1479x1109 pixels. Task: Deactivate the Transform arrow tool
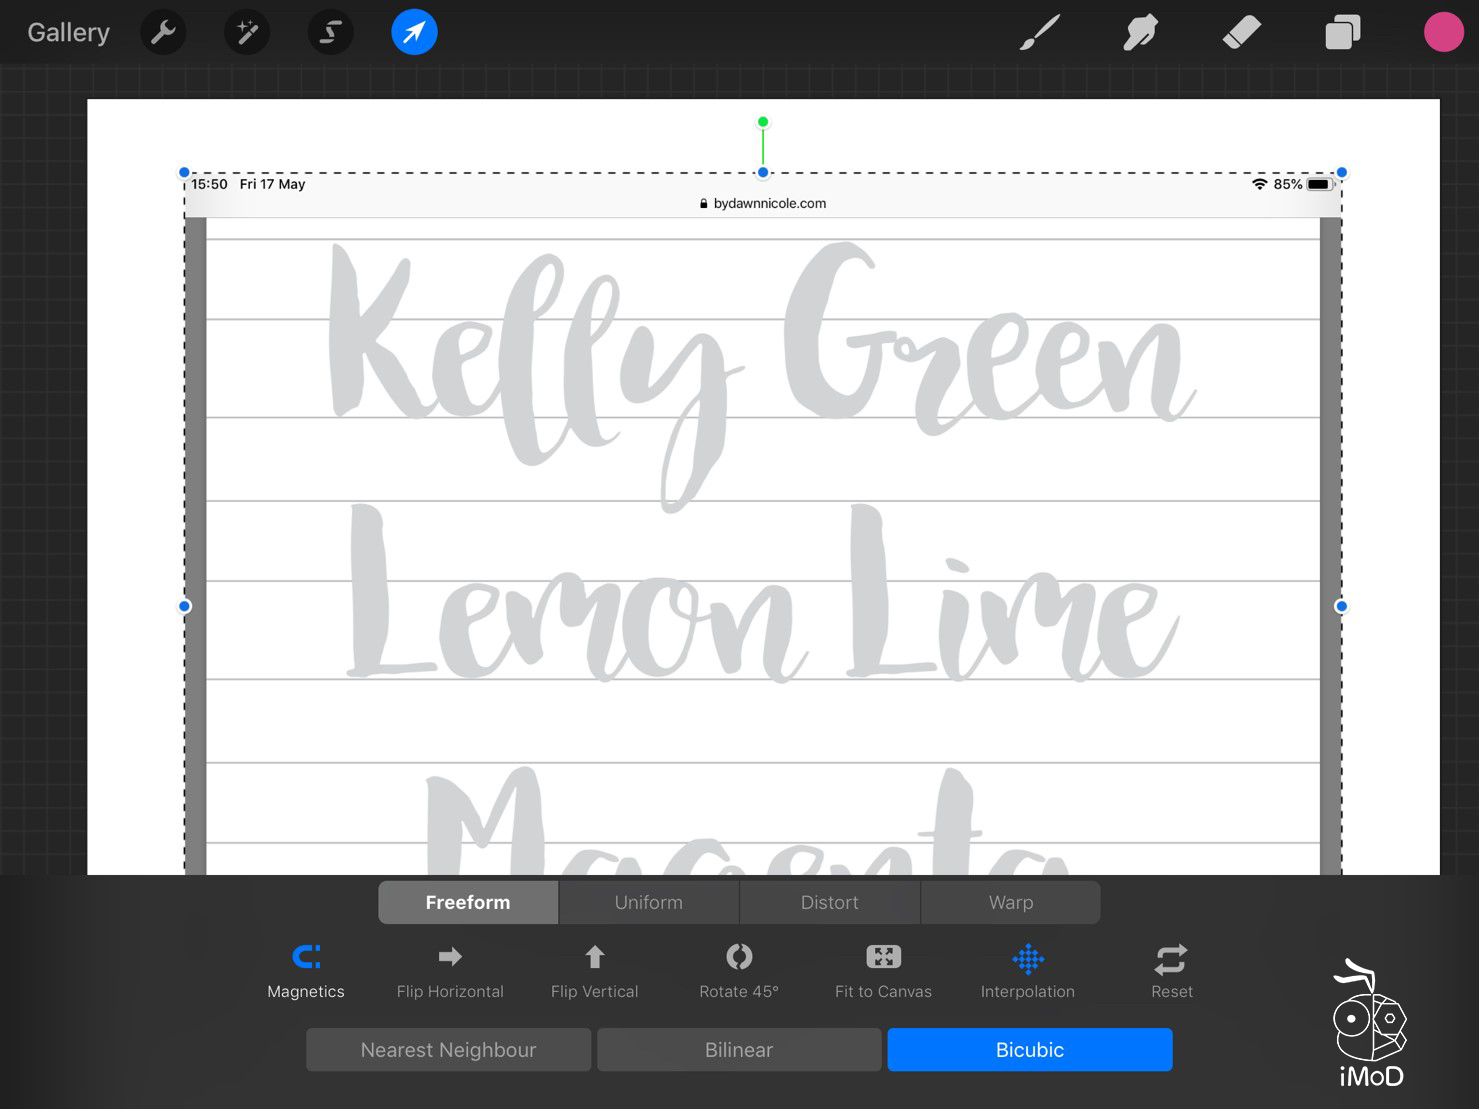click(x=414, y=33)
